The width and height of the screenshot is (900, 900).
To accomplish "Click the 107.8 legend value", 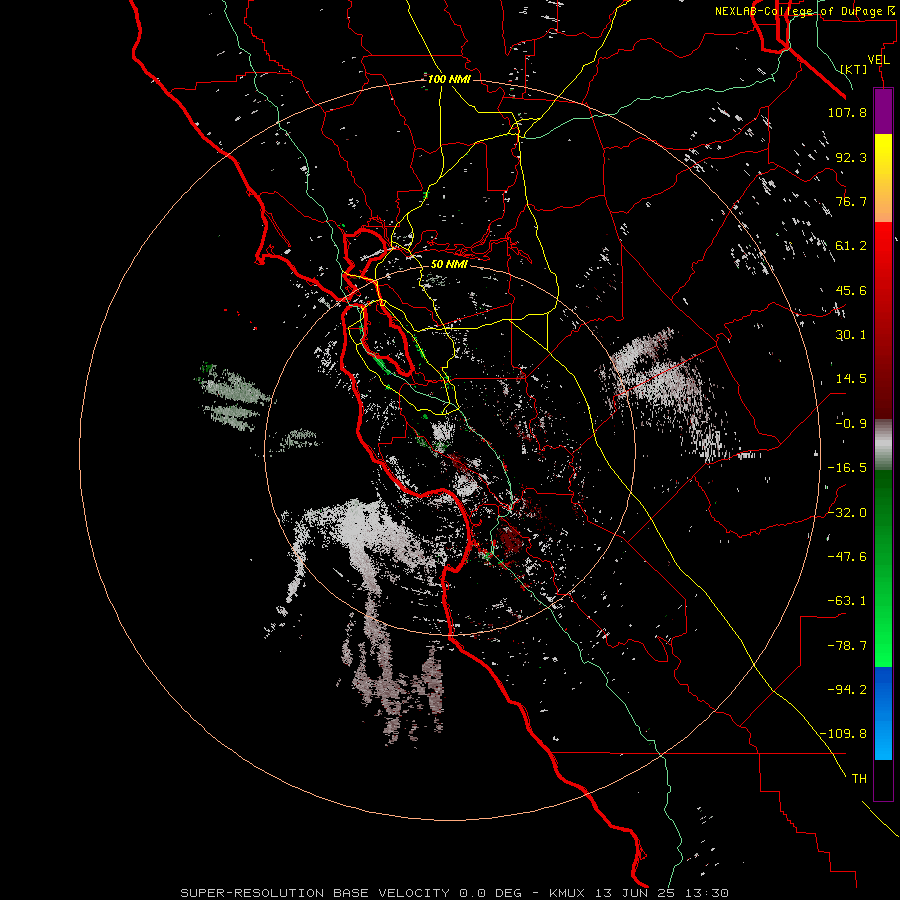I will [x=847, y=112].
